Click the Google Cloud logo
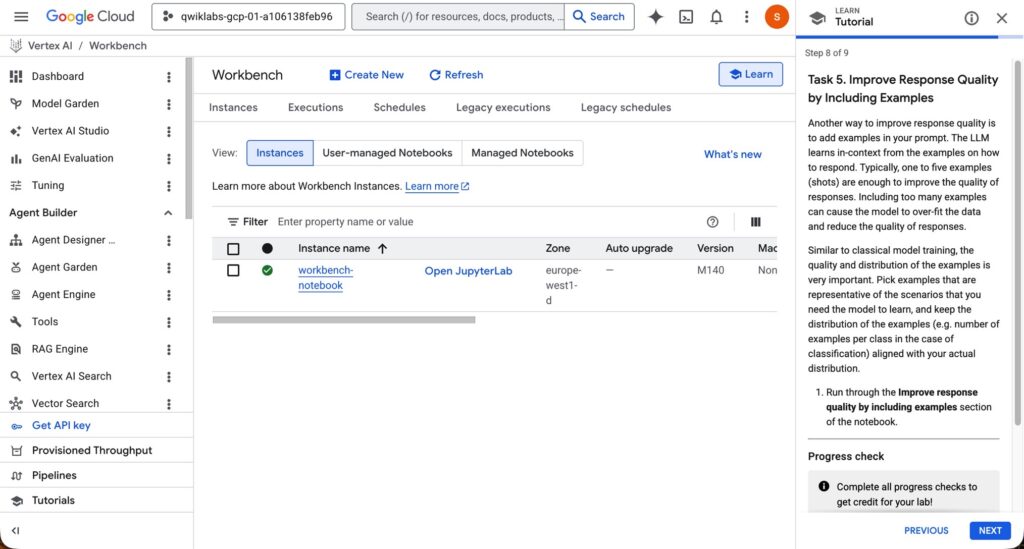 point(90,16)
